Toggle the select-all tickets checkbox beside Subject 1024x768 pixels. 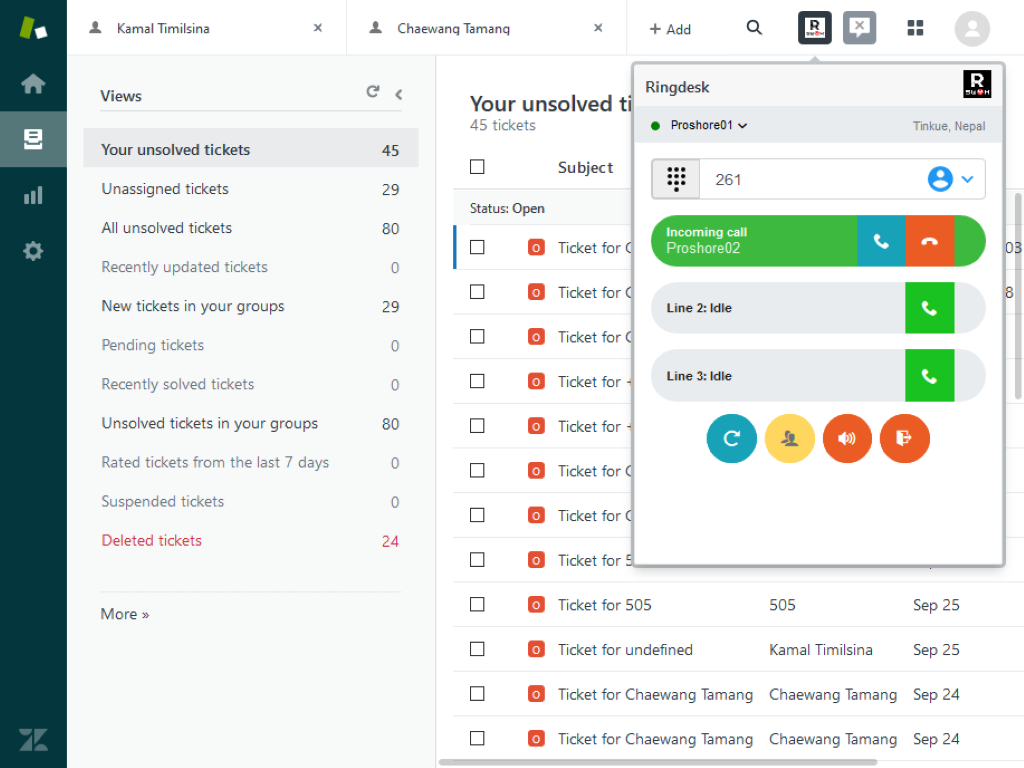(477, 167)
